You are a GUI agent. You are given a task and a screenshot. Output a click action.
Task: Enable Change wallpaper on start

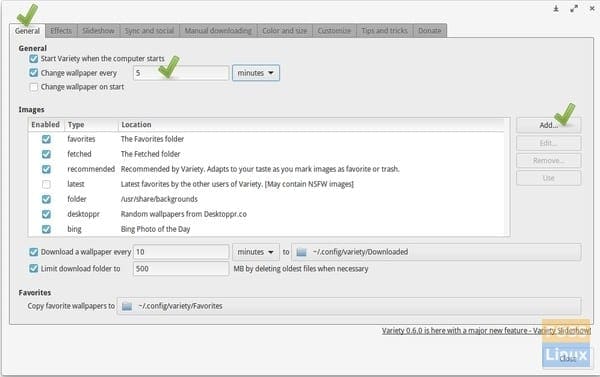point(34,87)
